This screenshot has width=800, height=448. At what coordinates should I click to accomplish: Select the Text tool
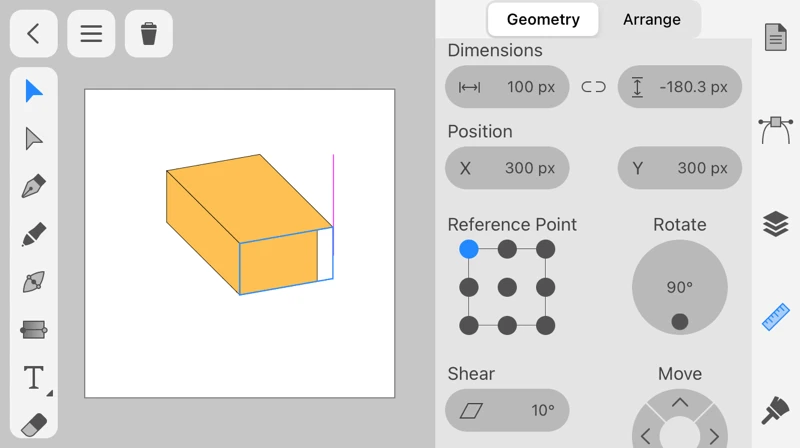pos(34,378)
